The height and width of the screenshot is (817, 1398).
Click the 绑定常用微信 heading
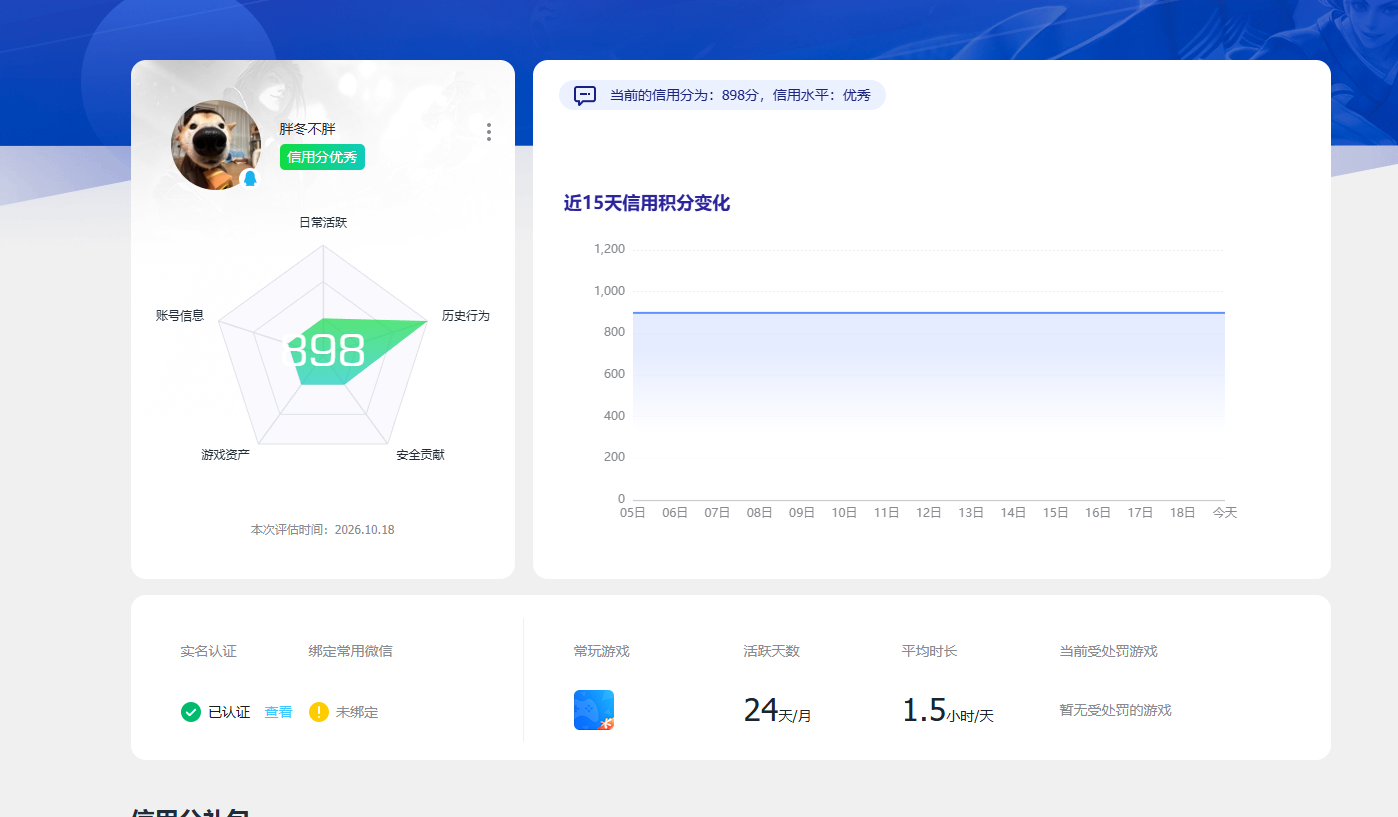coord(351,651)
